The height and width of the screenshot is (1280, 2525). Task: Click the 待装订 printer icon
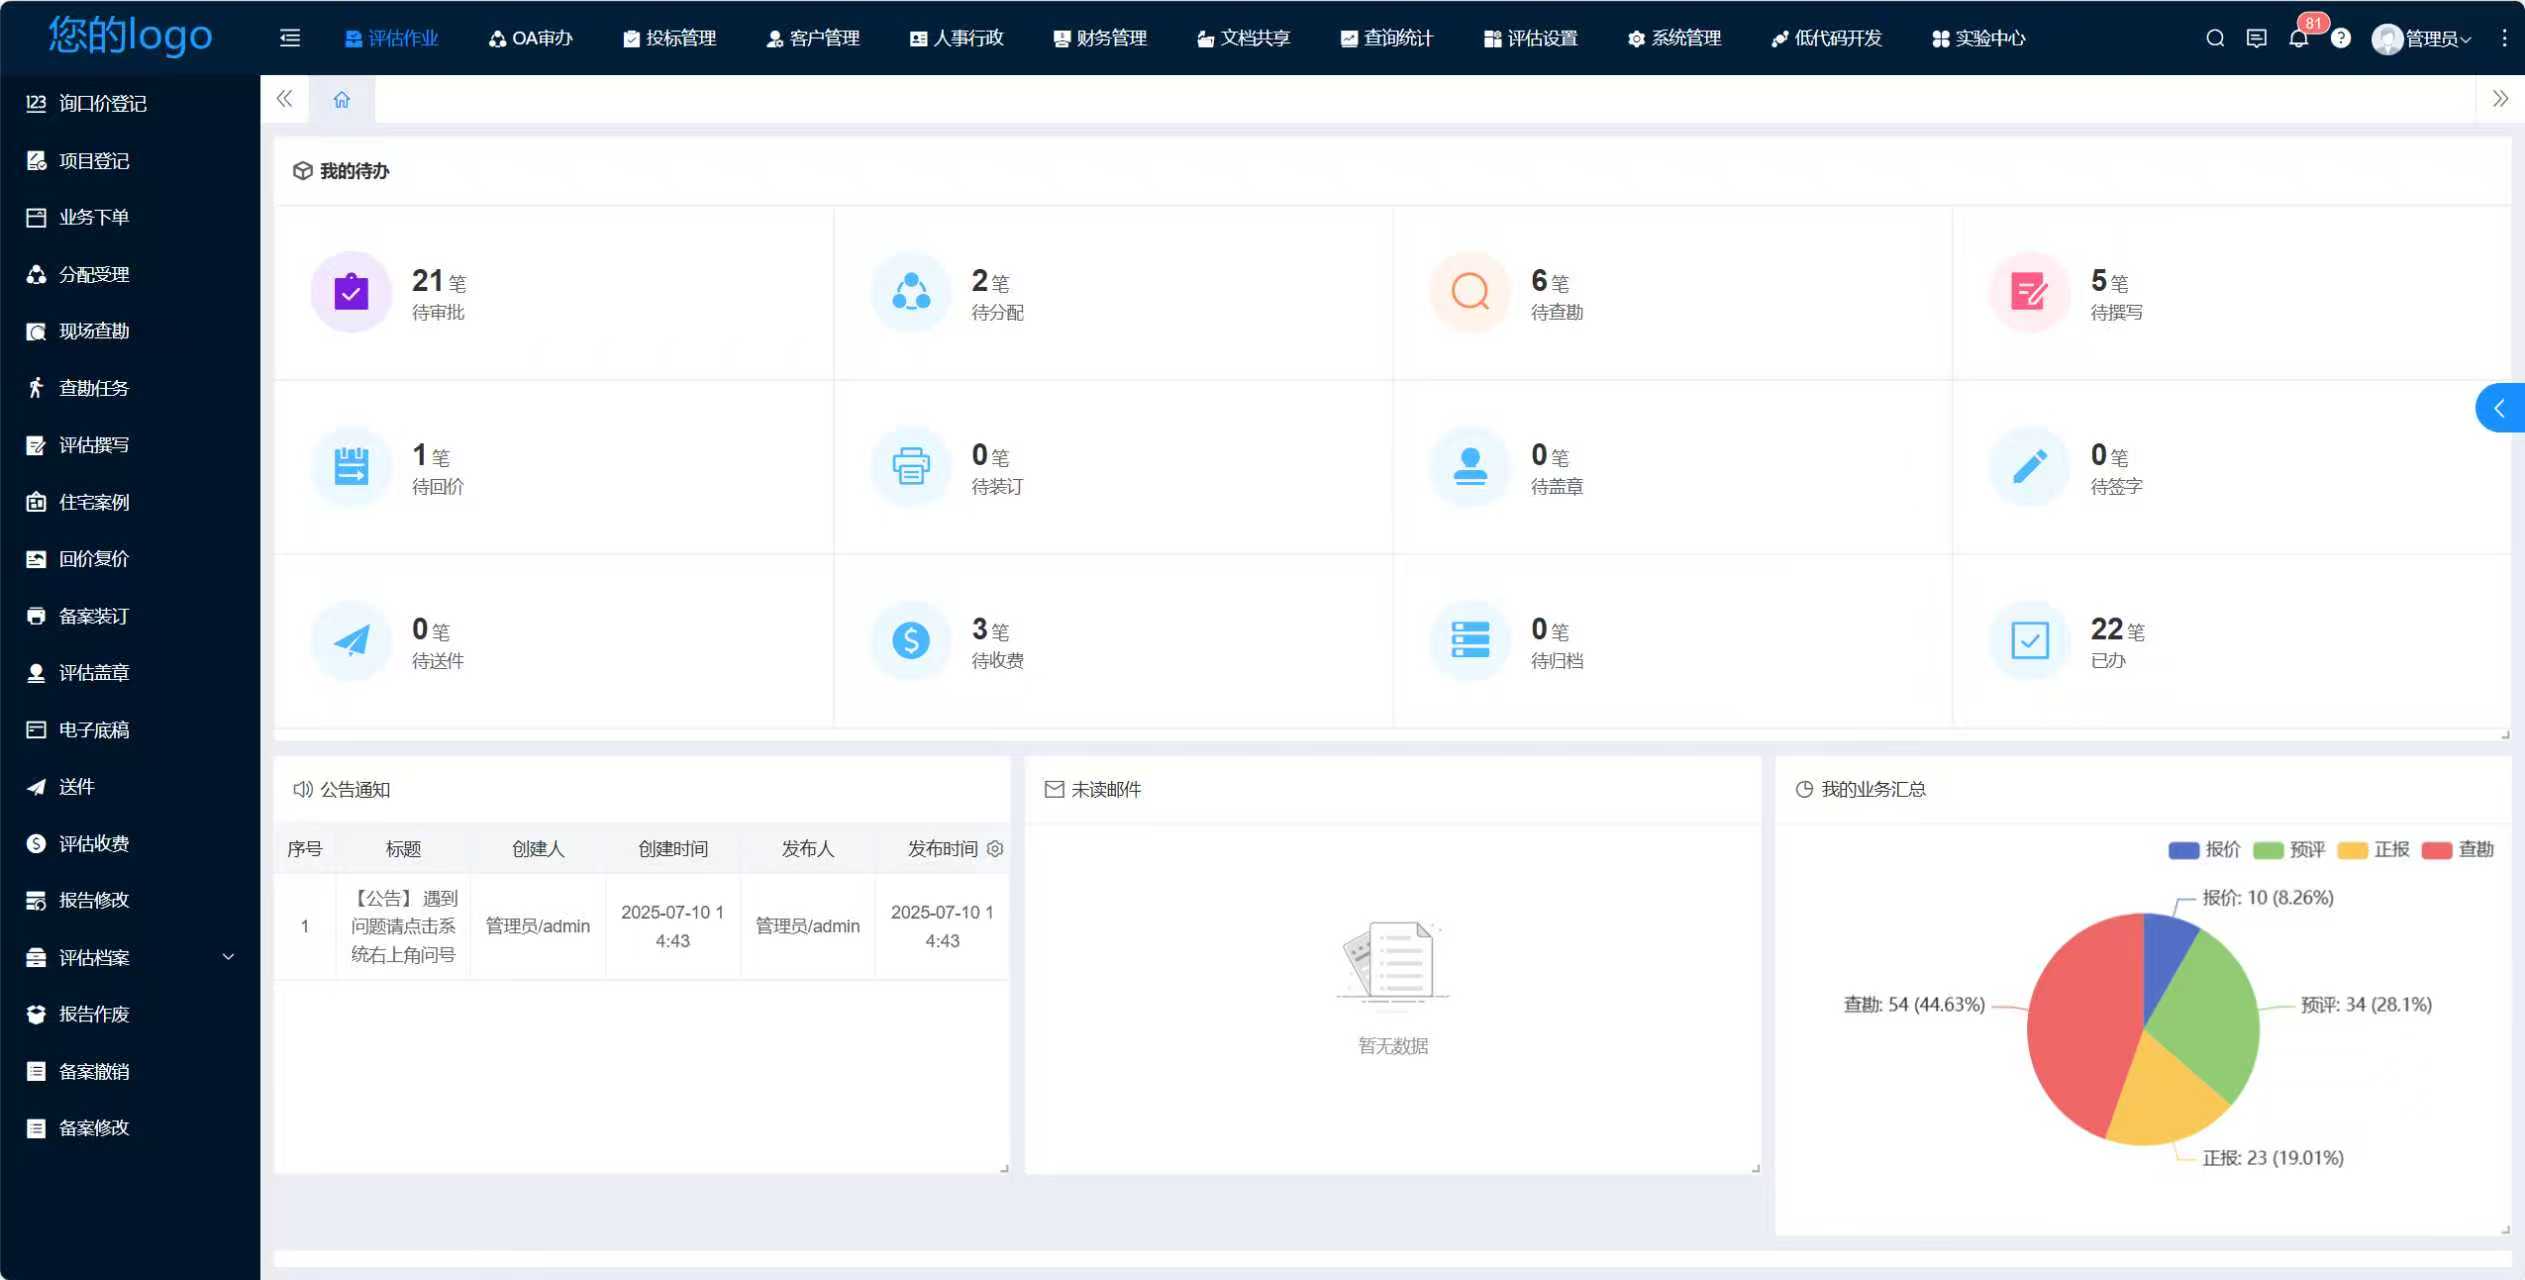[x=910, y=466]
